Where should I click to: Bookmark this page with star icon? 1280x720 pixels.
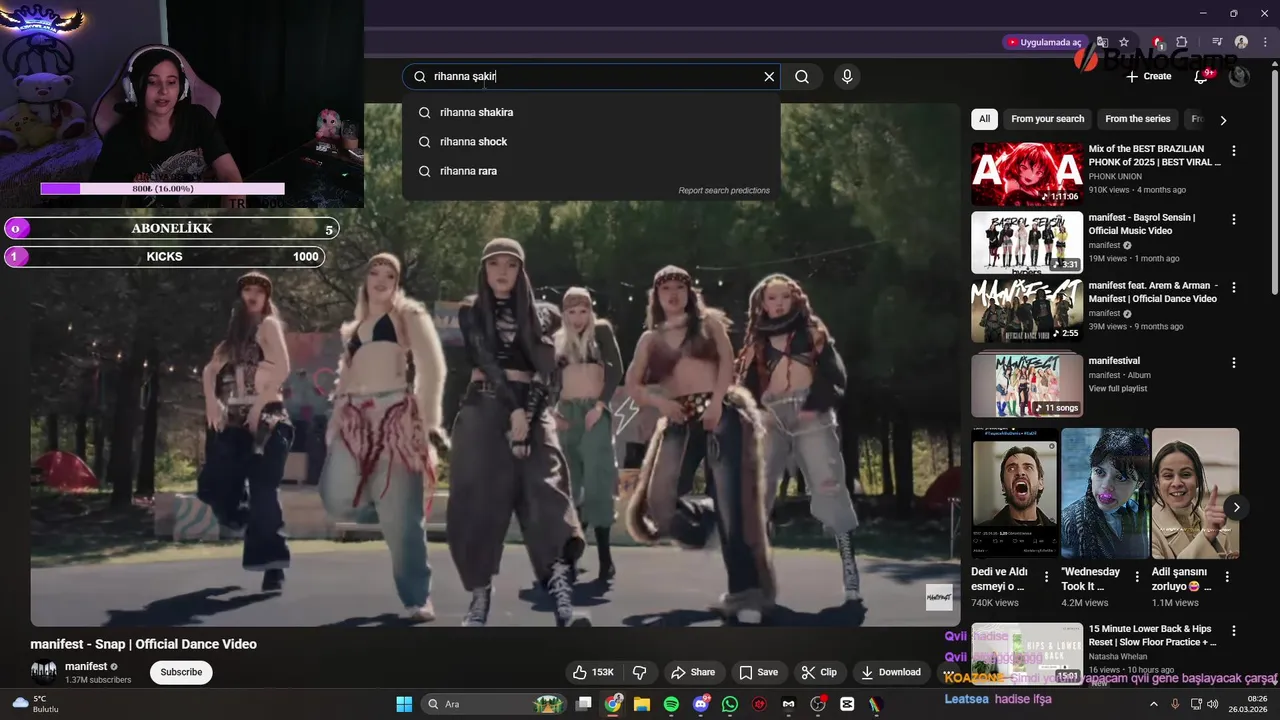[x=1124, y=42]
